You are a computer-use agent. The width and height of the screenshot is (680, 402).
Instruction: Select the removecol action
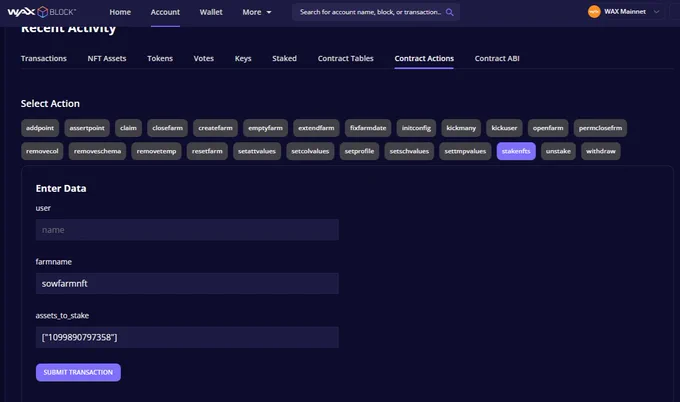(42, 151)
